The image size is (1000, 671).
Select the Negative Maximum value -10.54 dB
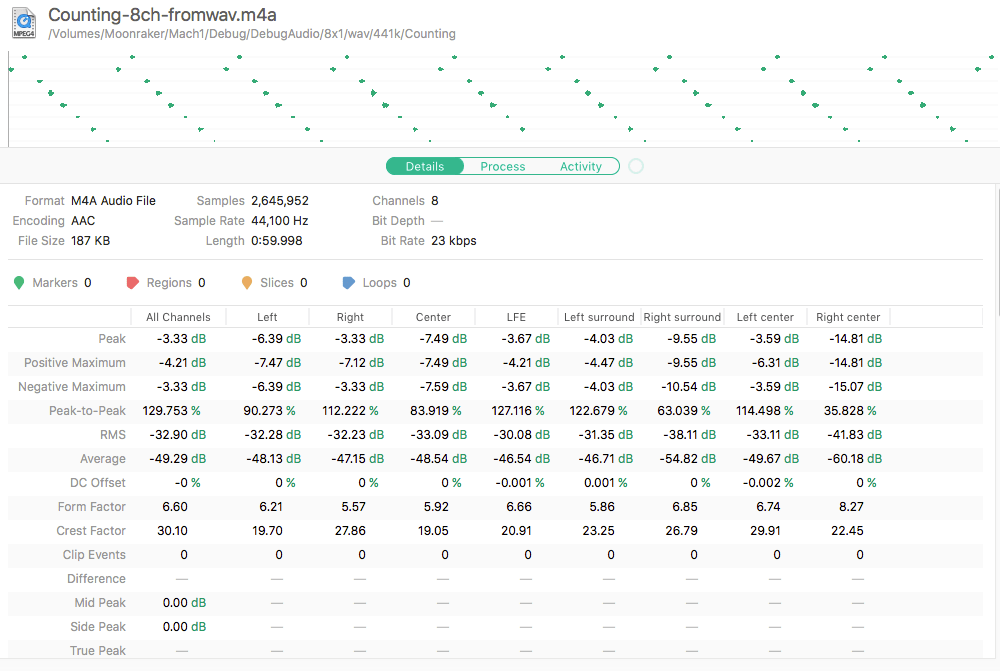tap(688, 387)
